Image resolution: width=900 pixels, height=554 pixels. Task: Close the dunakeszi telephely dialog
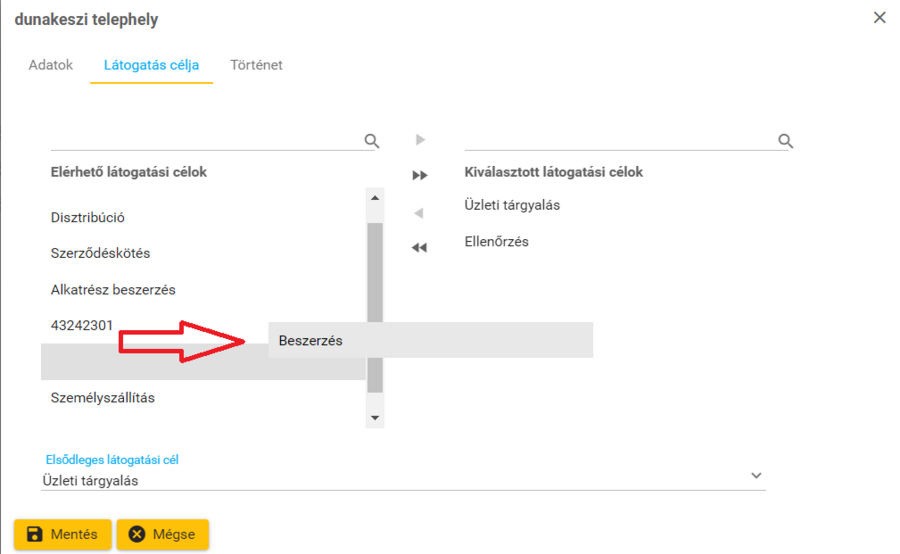coord(880,18)
